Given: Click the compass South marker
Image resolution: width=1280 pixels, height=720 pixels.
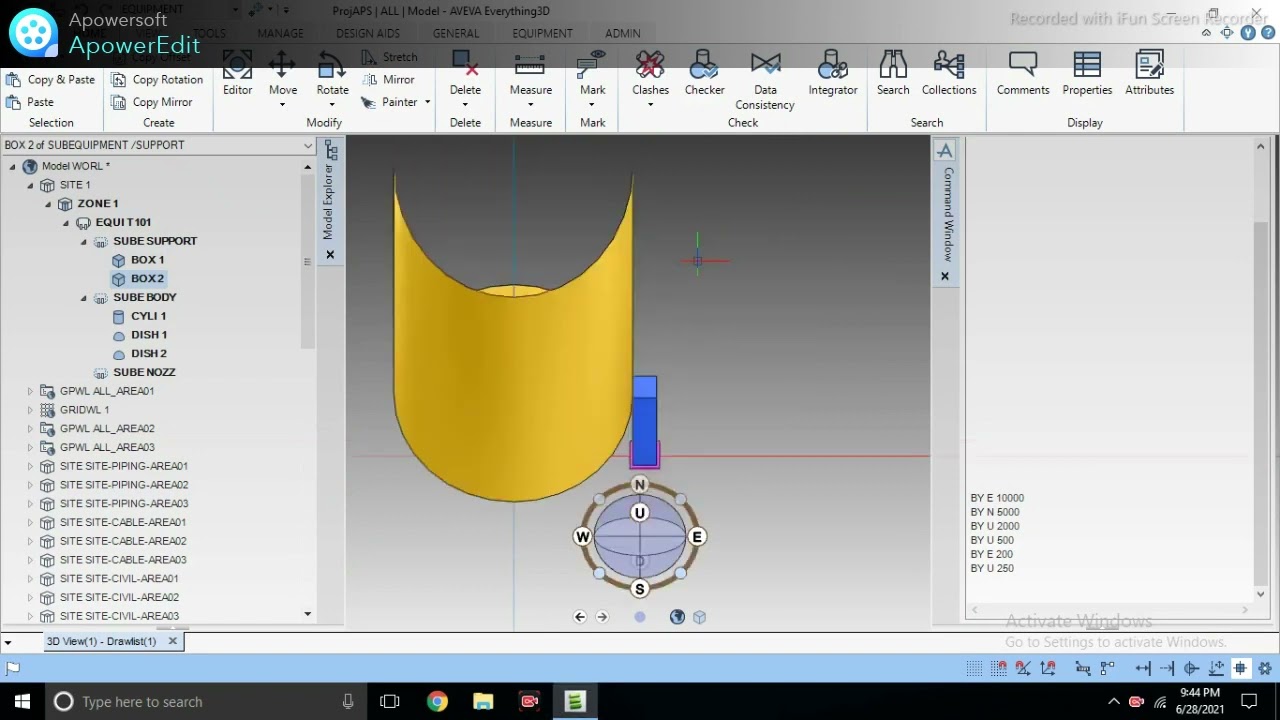Looking at the screenshot, I should click(640, 589).
